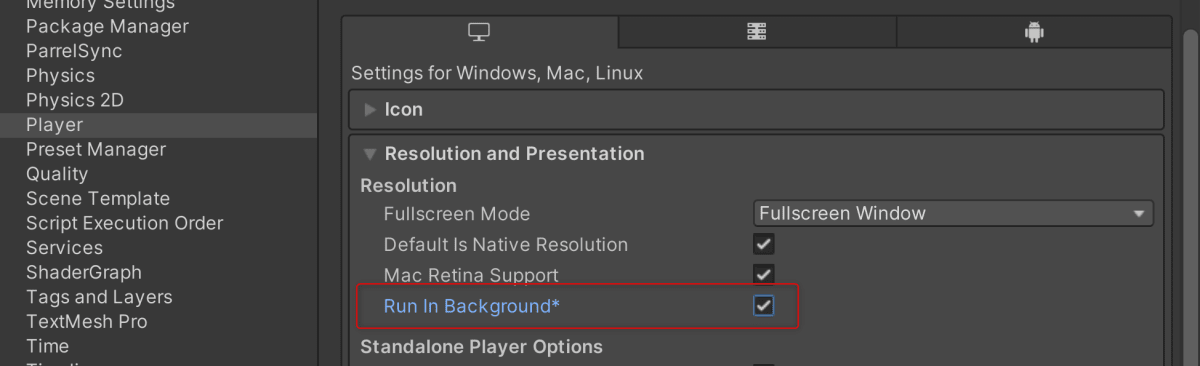Select the Player settings category

[158, 125]
